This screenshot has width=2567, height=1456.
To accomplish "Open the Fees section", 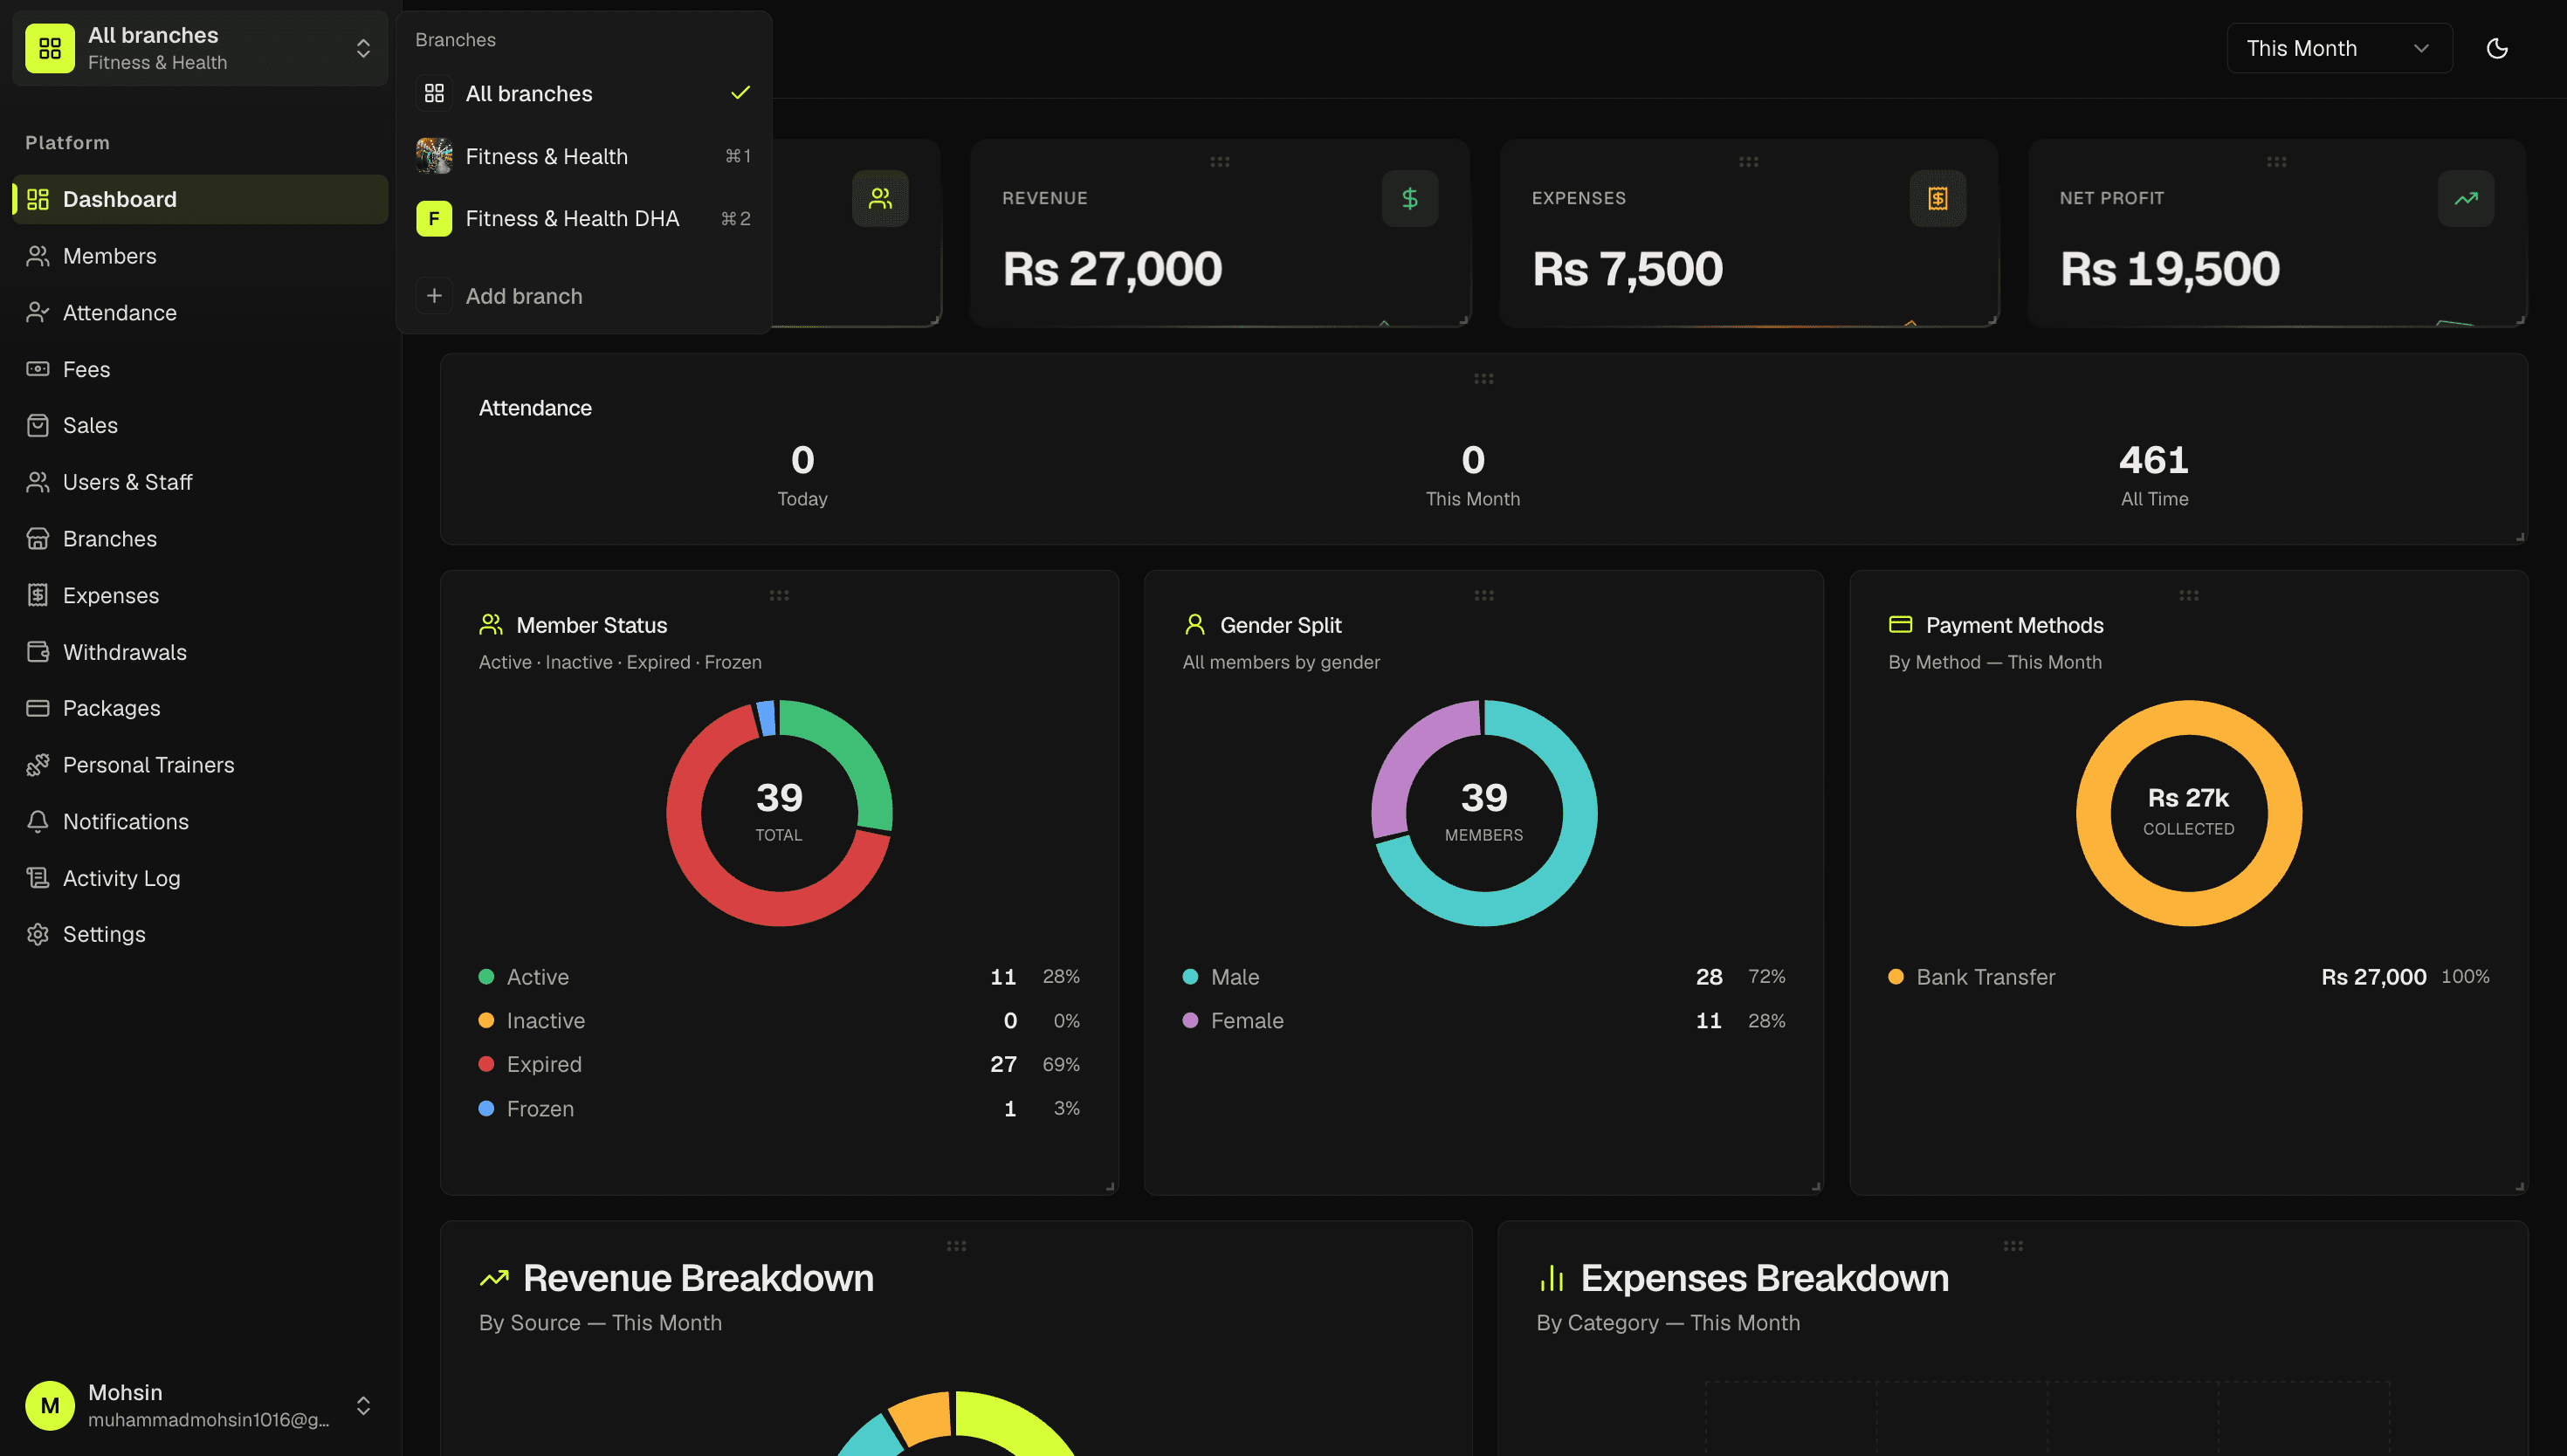I will coord(200,369).
